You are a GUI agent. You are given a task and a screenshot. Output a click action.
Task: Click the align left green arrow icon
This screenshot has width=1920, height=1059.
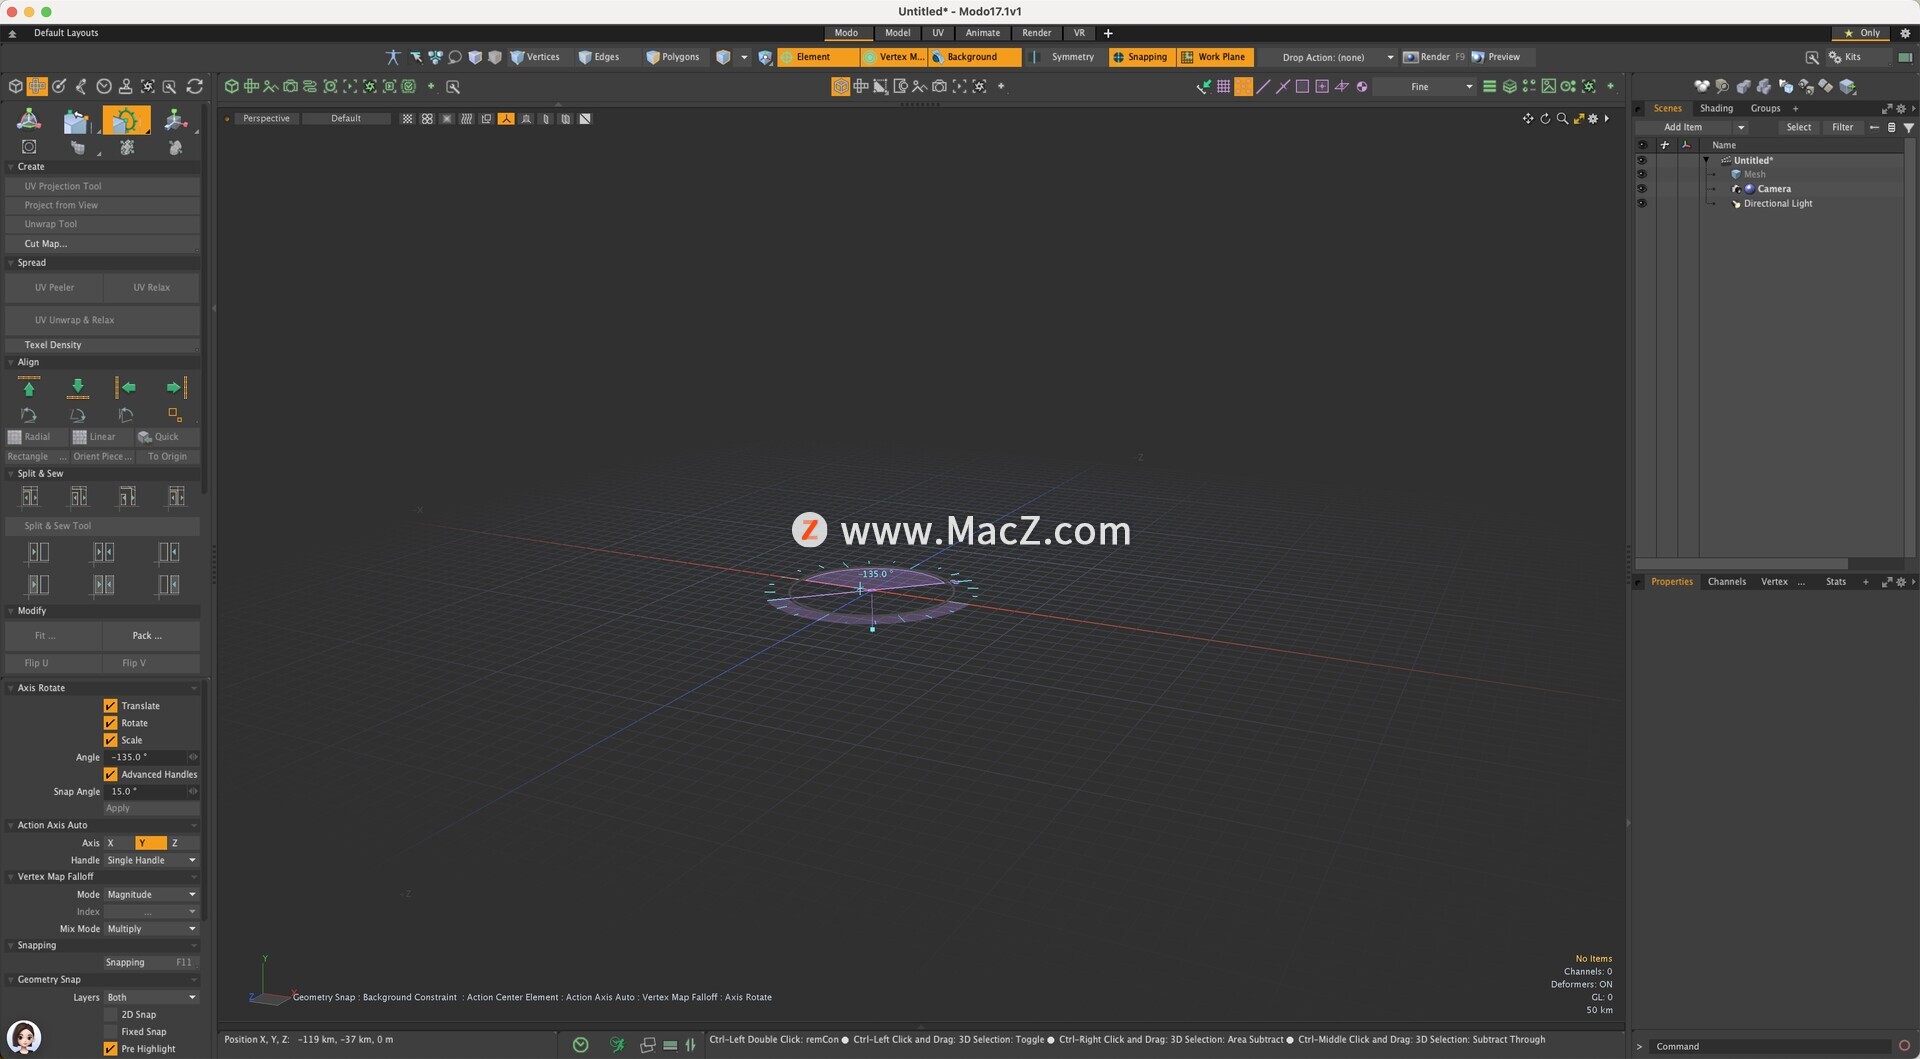click(x=126, y=387)
